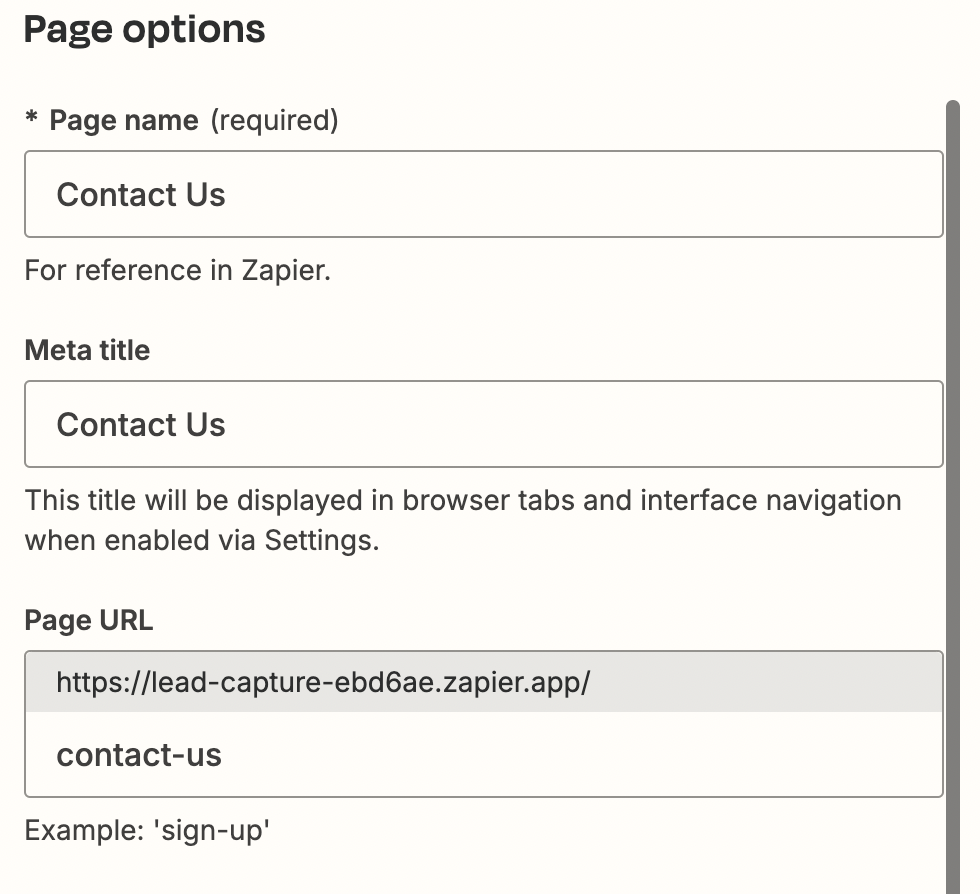Click the grayed lead-capture base URL prefix
The height and width of the screenshot is (894, 980).
(x=323, y=683)
